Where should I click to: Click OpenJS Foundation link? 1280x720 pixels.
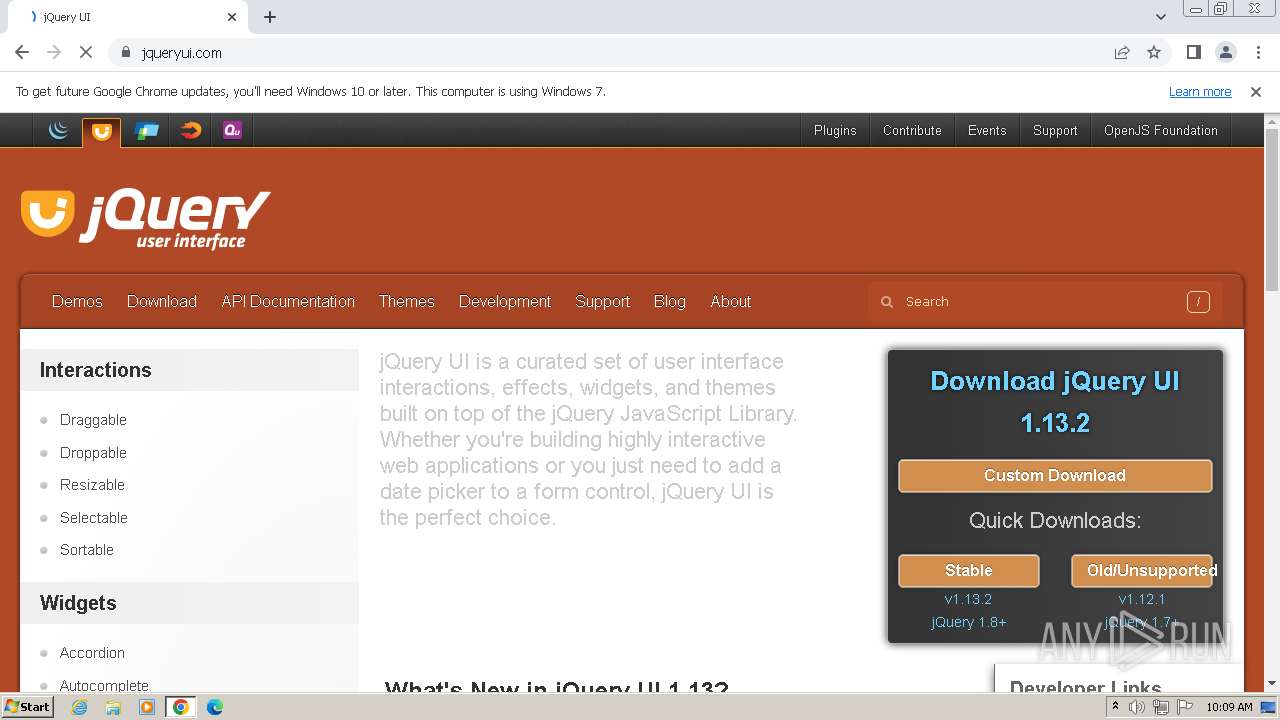click(1161, 130)
